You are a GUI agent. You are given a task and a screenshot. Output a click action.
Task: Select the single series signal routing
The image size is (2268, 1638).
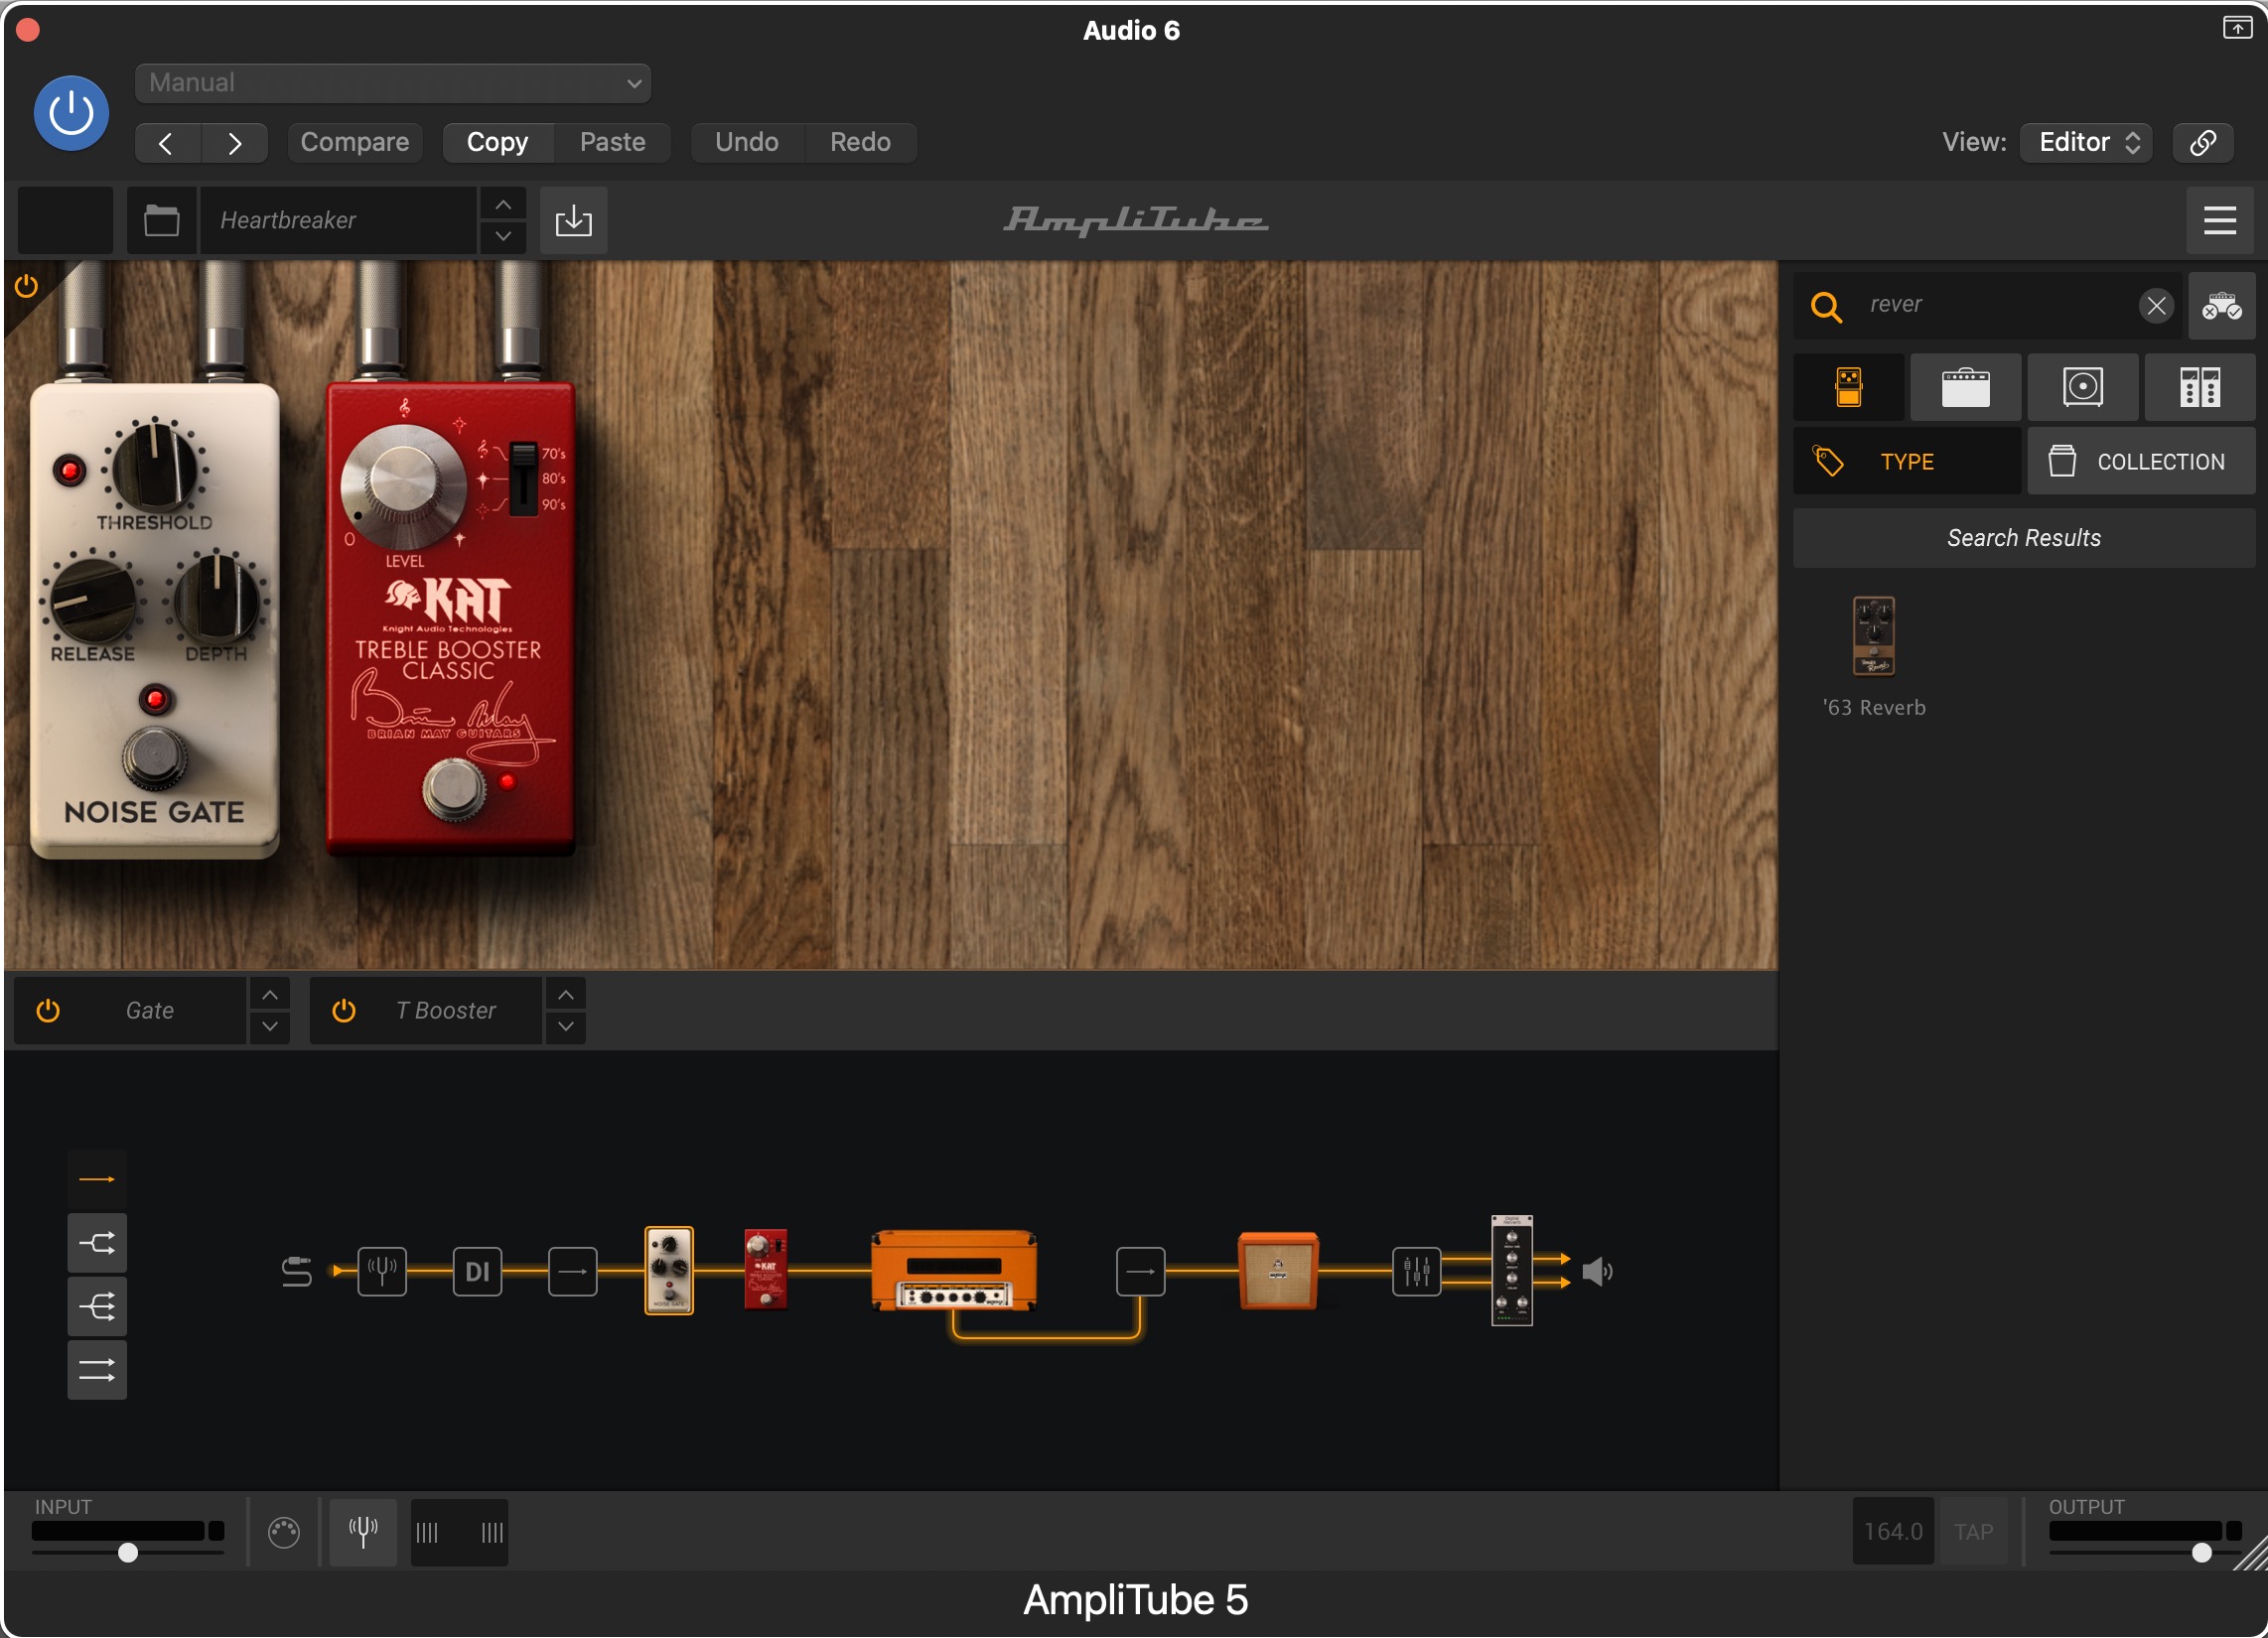point(97,1181)
